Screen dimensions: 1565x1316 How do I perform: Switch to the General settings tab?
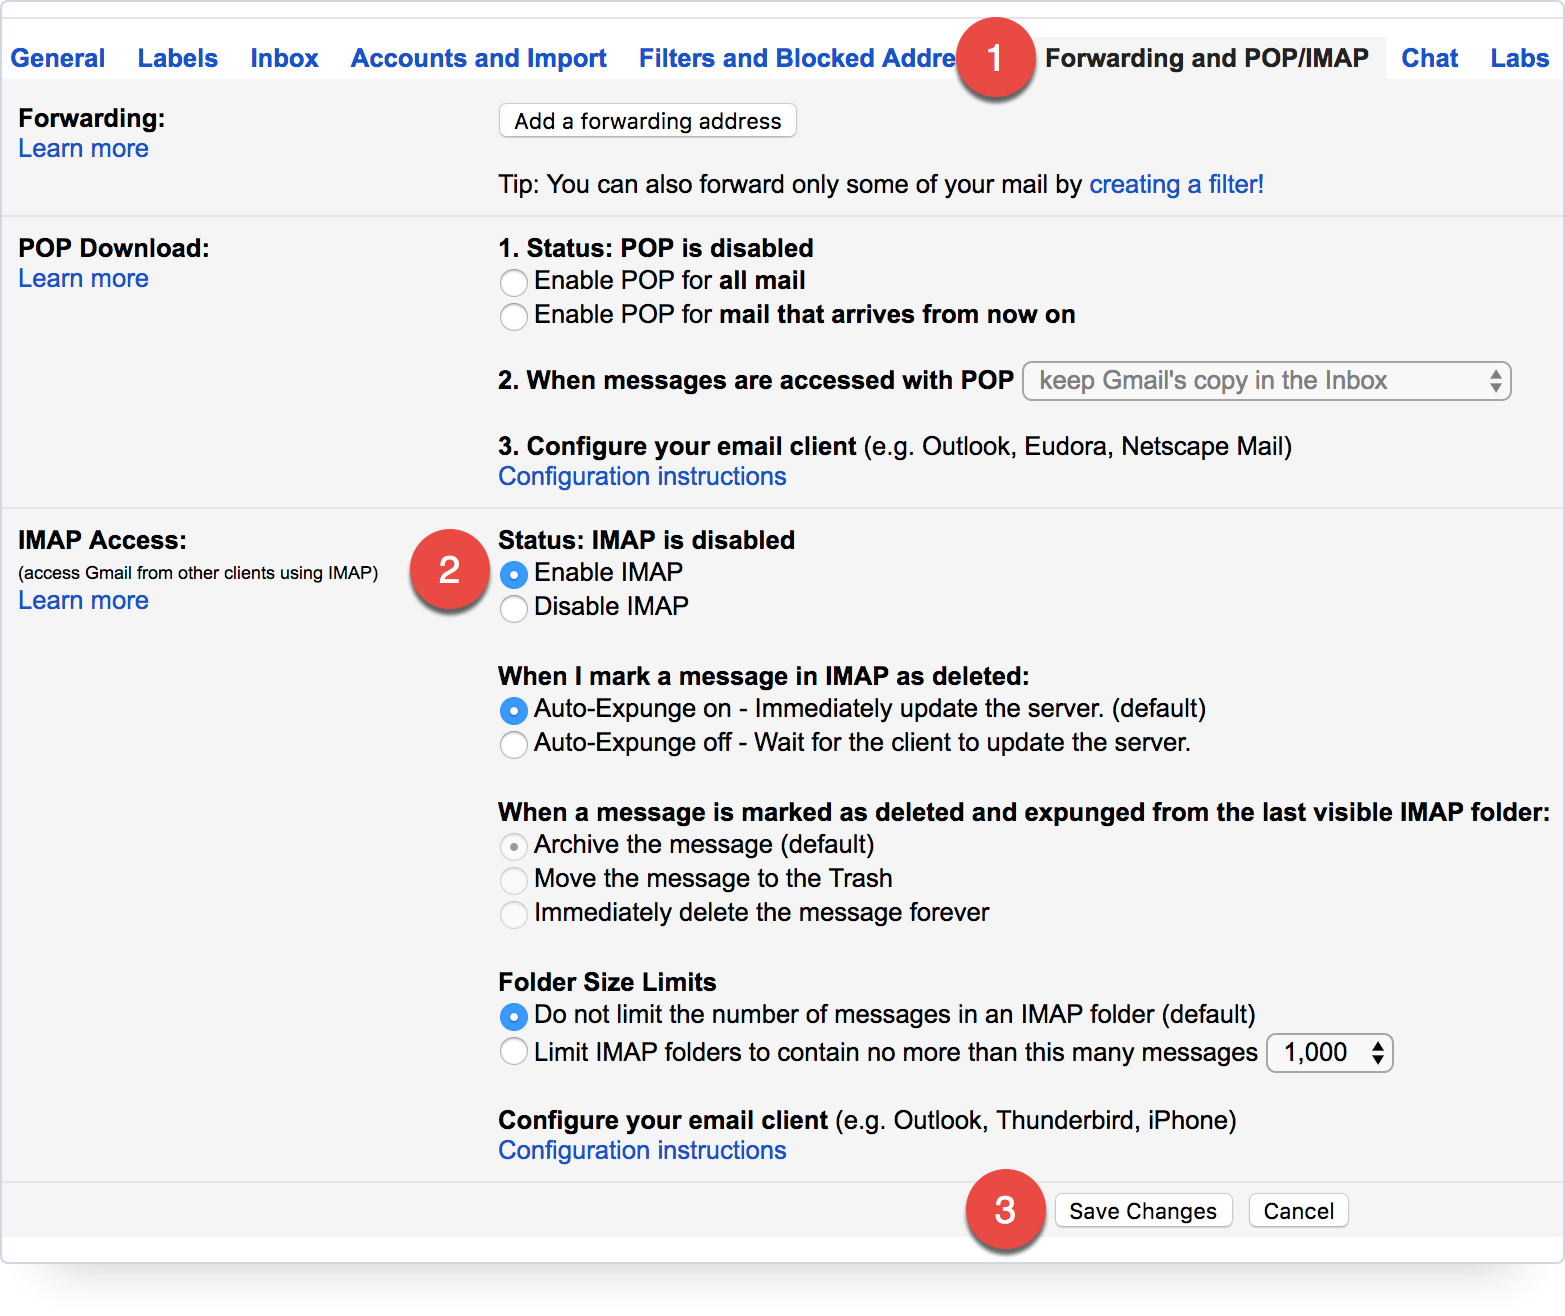tap(57, 58)
